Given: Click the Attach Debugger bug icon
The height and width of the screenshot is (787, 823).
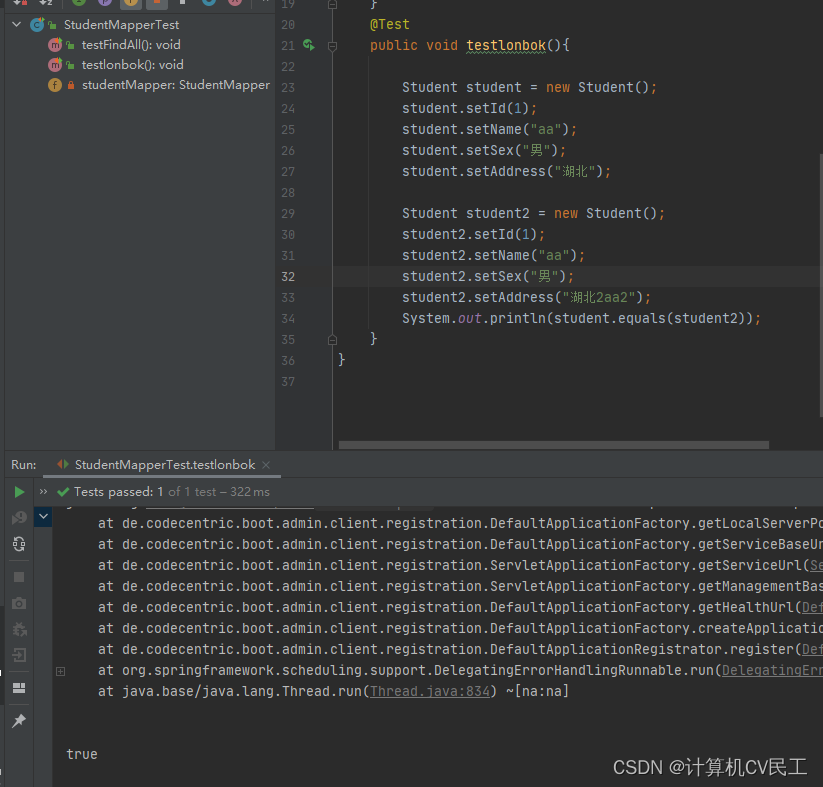Looking at the screenshot, I should click(x=19, y=629).
